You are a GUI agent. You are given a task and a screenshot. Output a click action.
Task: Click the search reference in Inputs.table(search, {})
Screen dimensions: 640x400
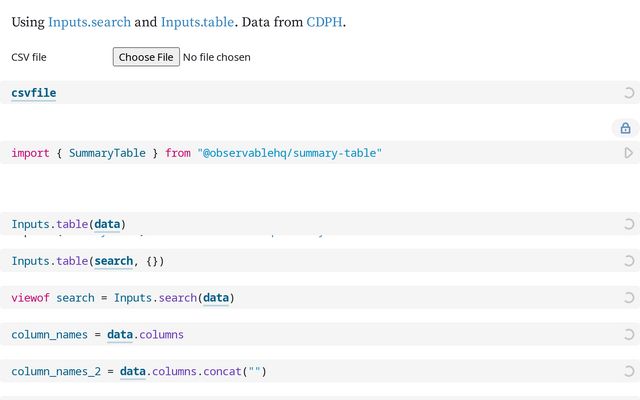coord(113,261)
